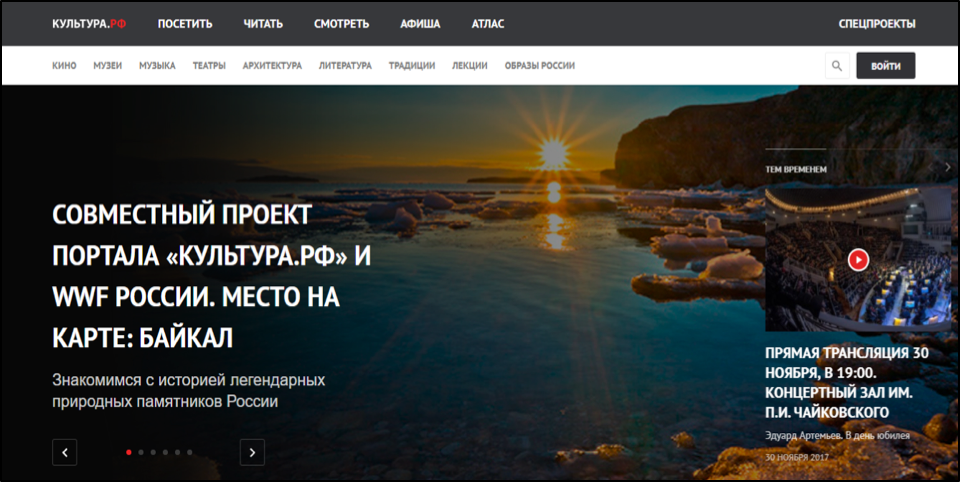
Task: Select the АРХИТЕКТУРА category tab
Action: pos(272,66)
